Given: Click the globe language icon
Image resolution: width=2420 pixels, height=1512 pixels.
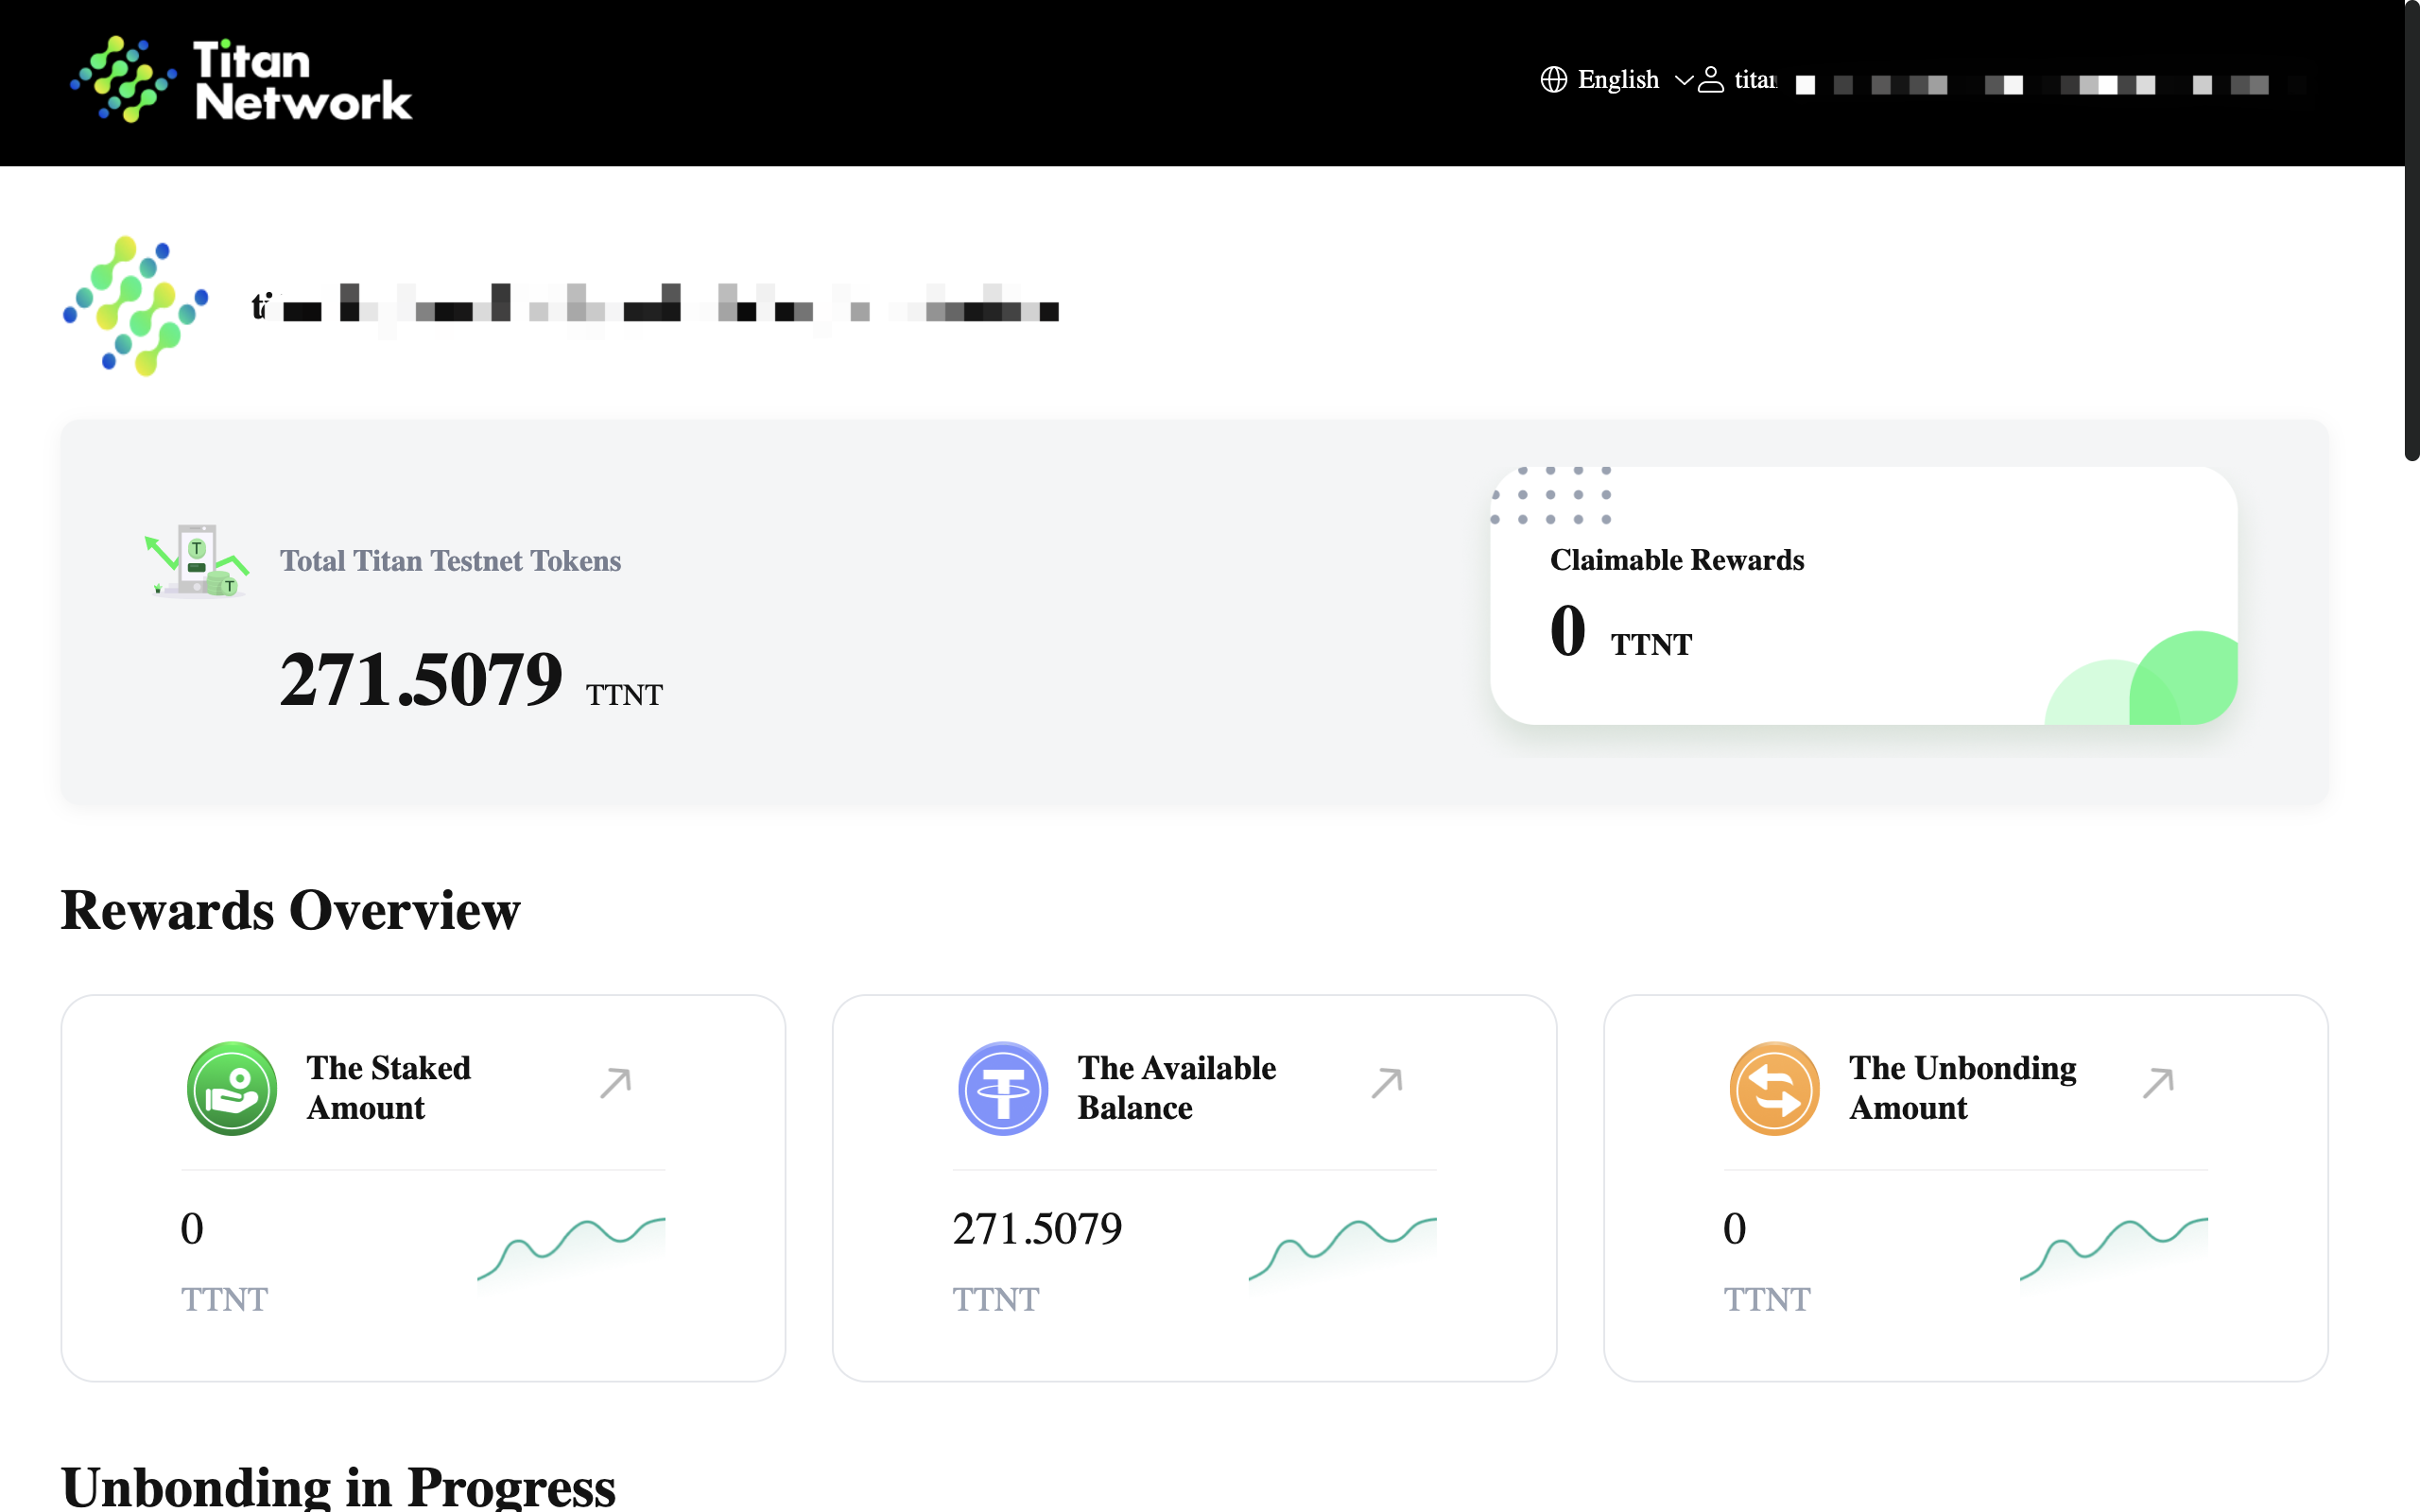Looking at the screenshot, I should tap(1553, 79).
